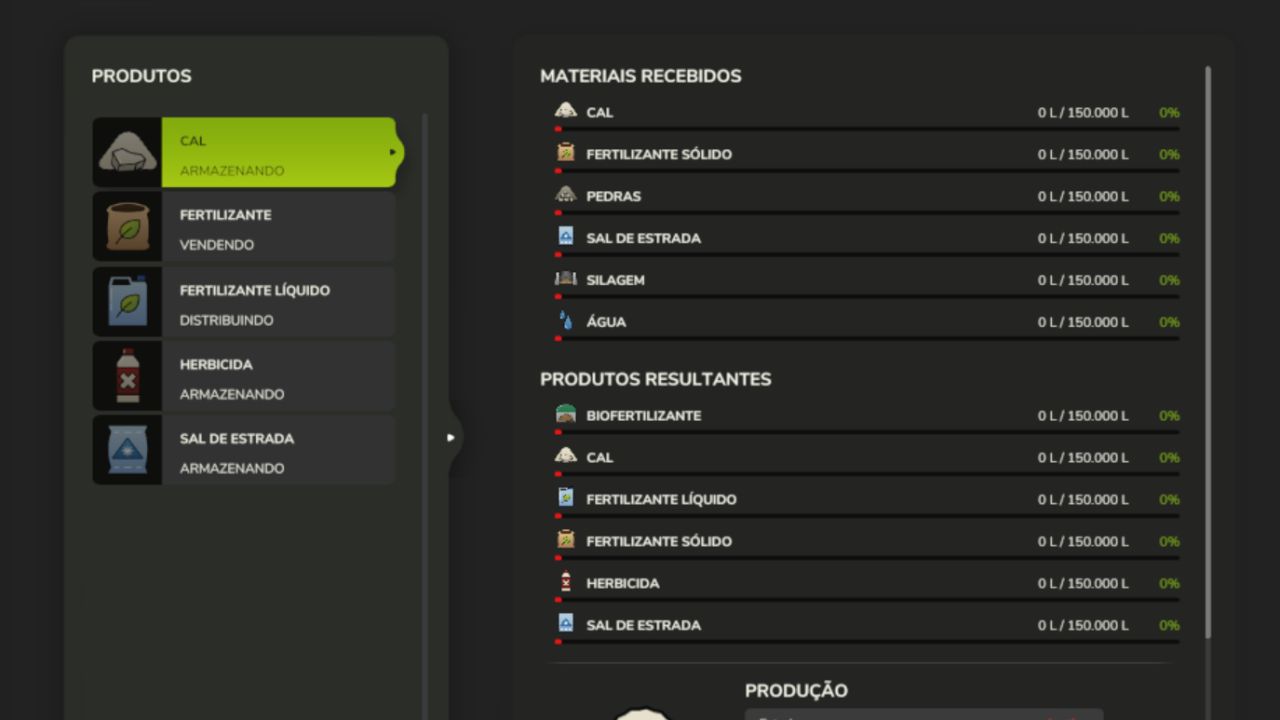Expand the arrow on the selected Cal product
1280x720 pixels.
[x=393, y=153]
